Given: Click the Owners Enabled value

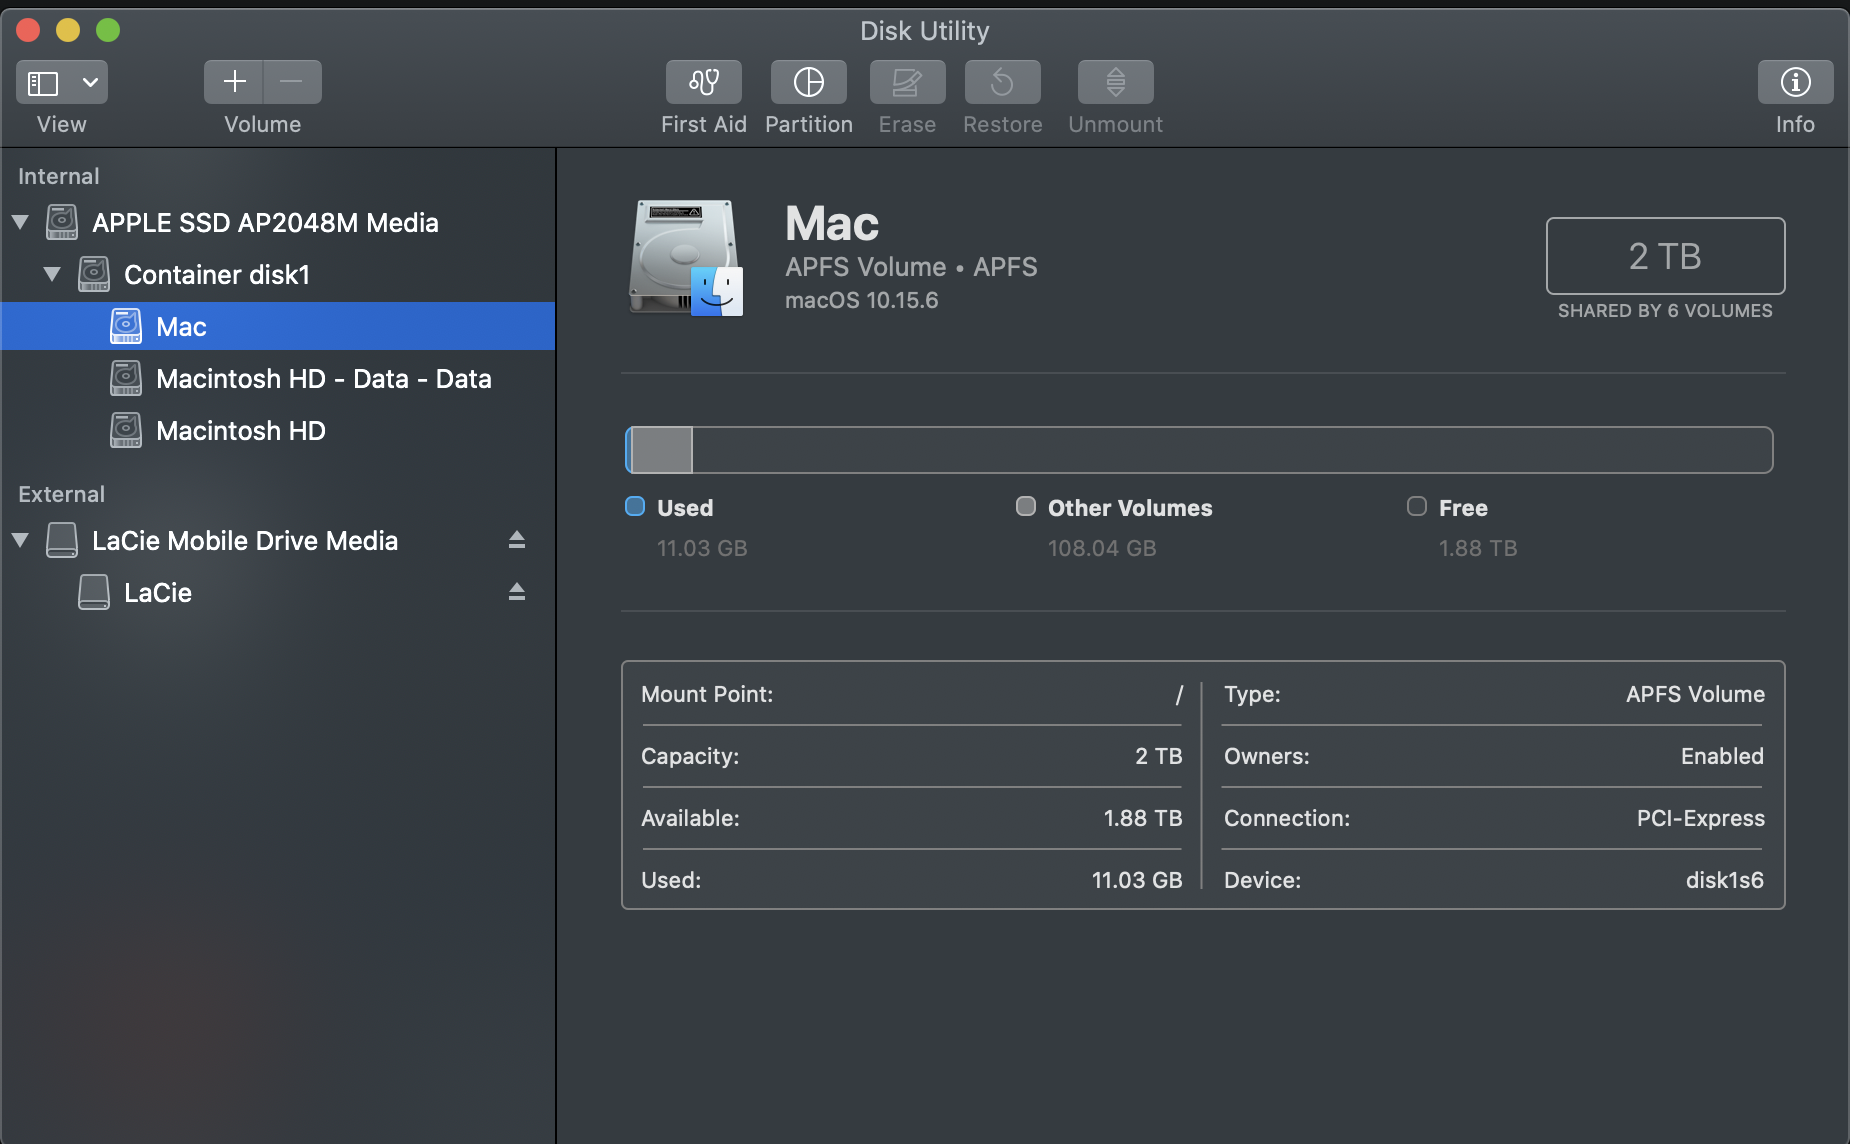Looking at the screenshot, I should [x=1722, y=756].
